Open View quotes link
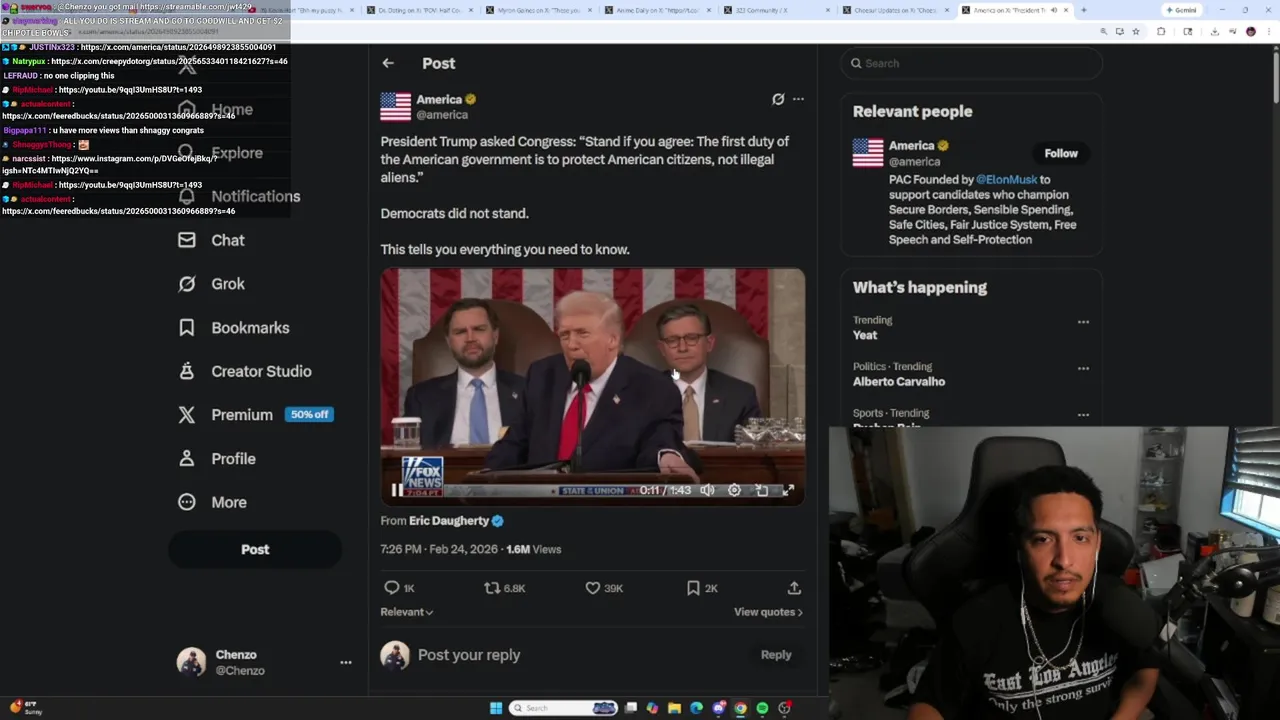The image size is (1280, 720). click(x=768, y=612)
